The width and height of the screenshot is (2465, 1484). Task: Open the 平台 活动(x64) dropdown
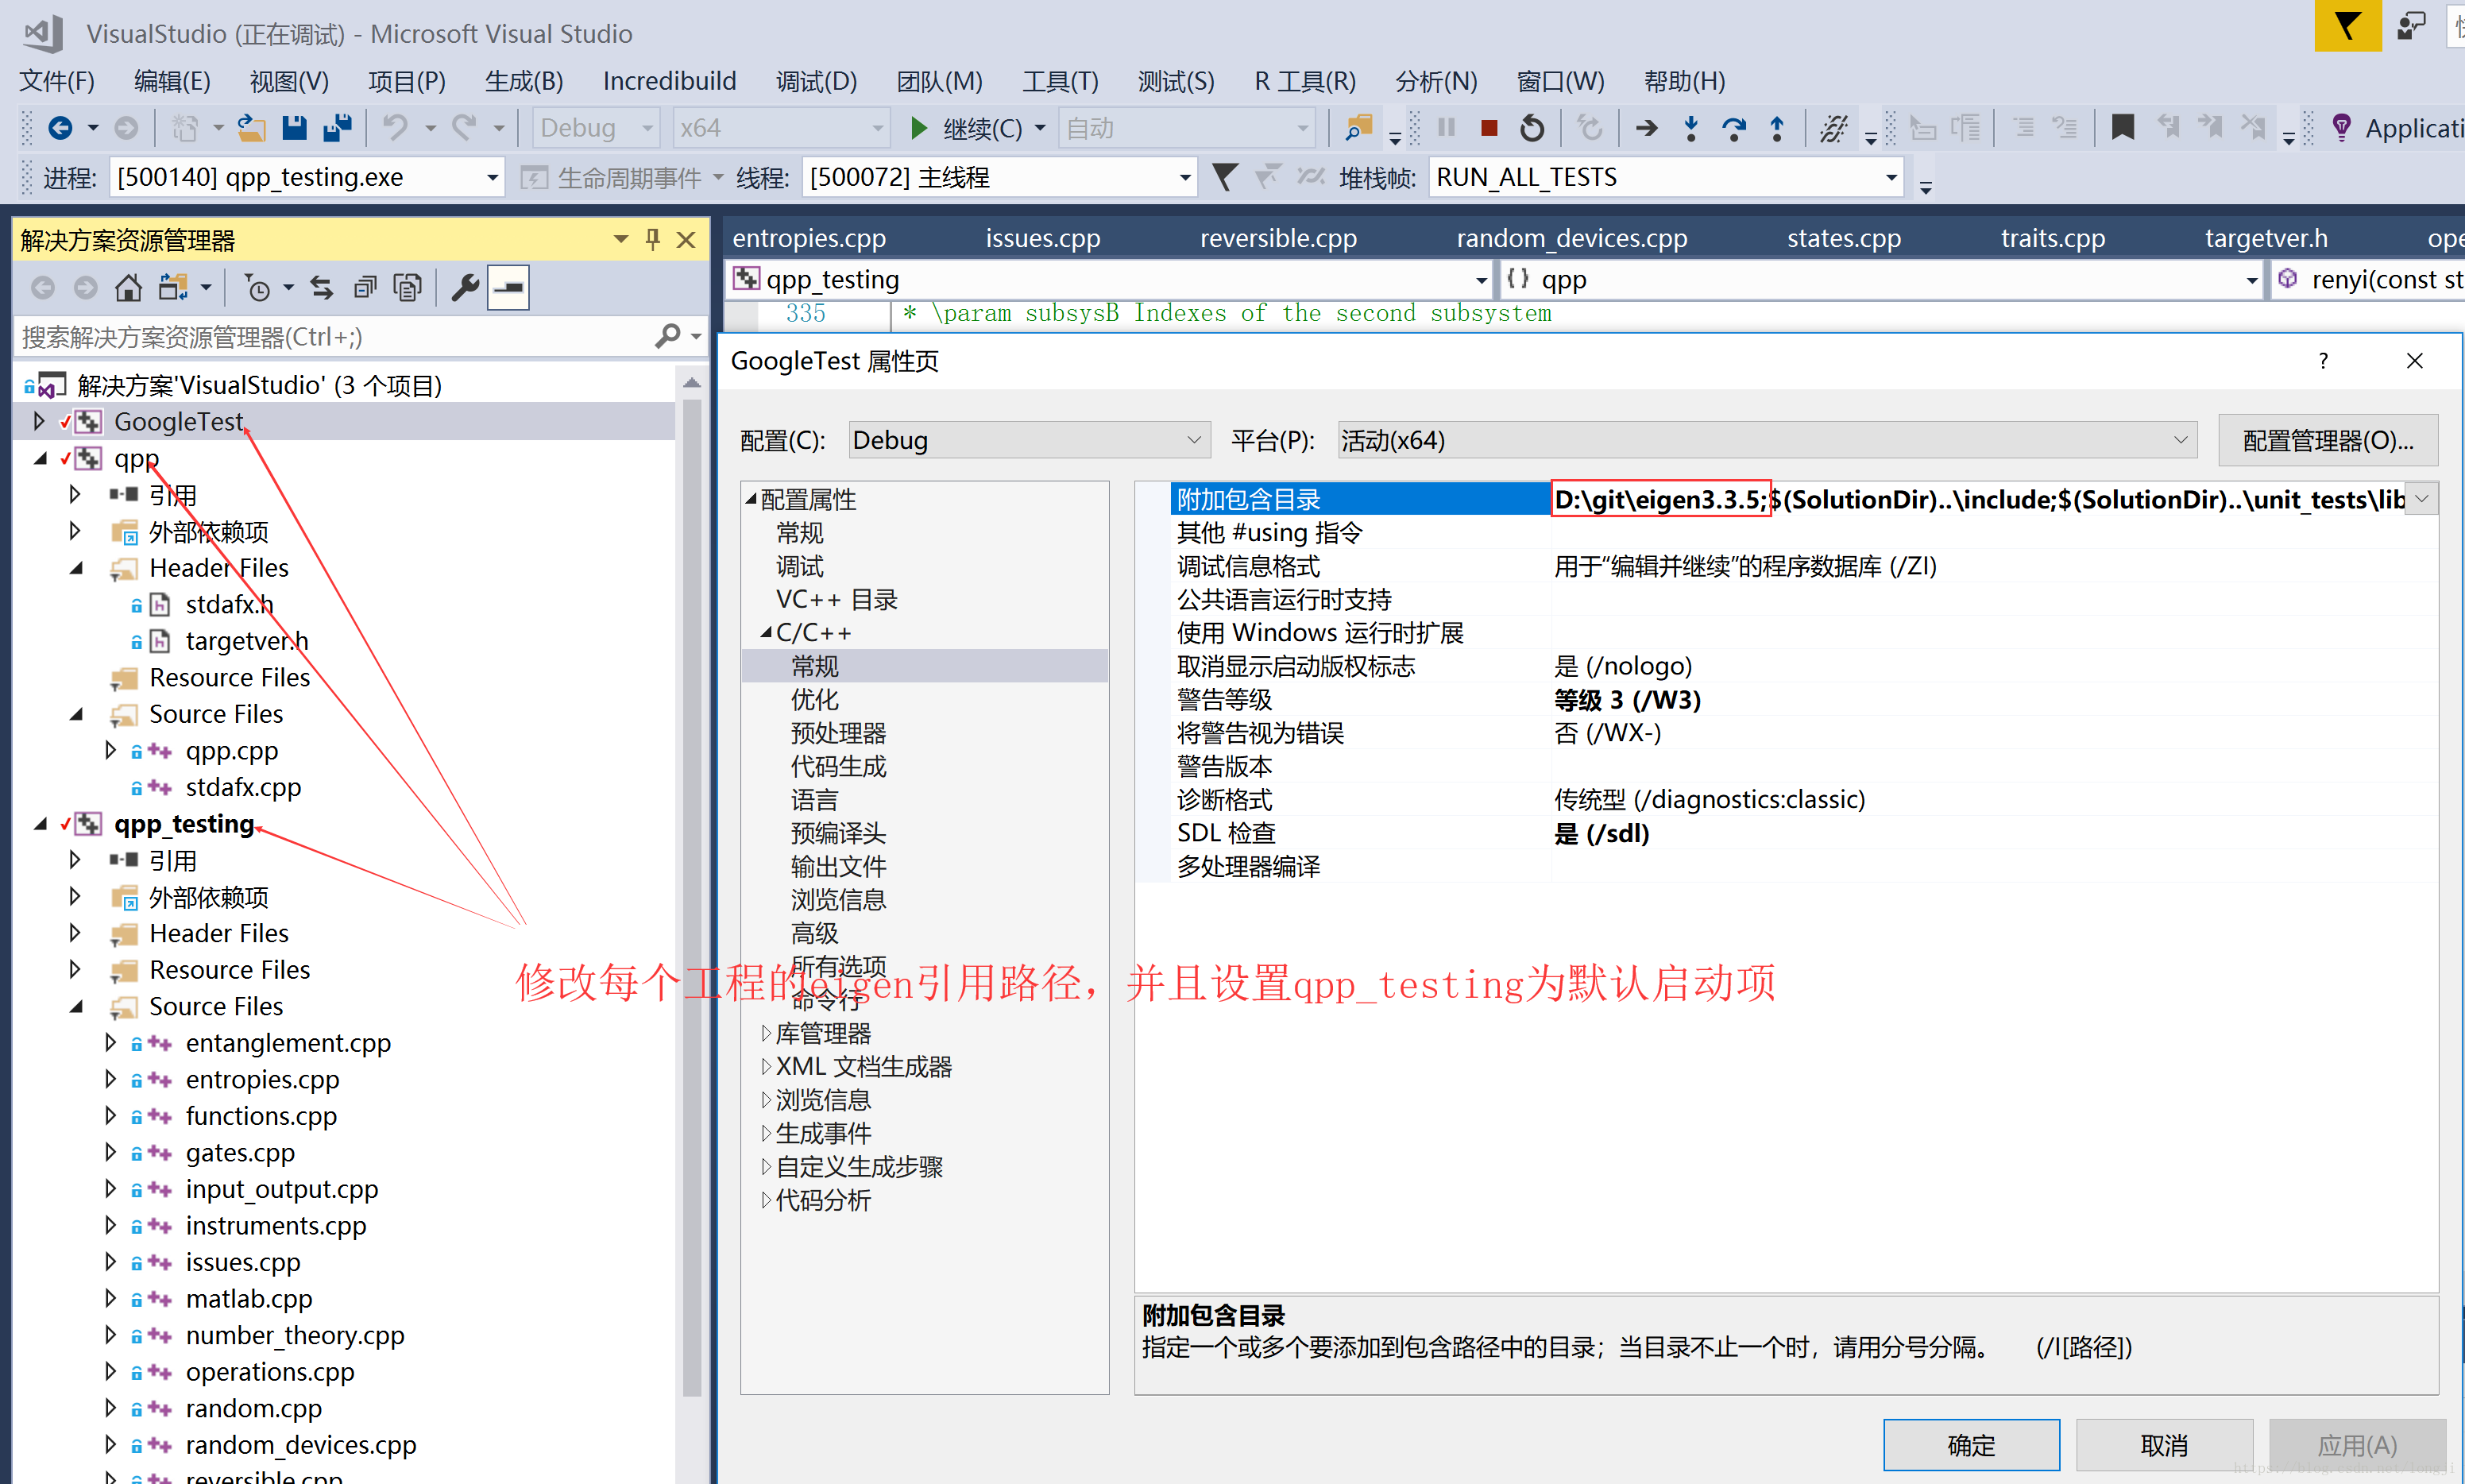point(2180,440)
